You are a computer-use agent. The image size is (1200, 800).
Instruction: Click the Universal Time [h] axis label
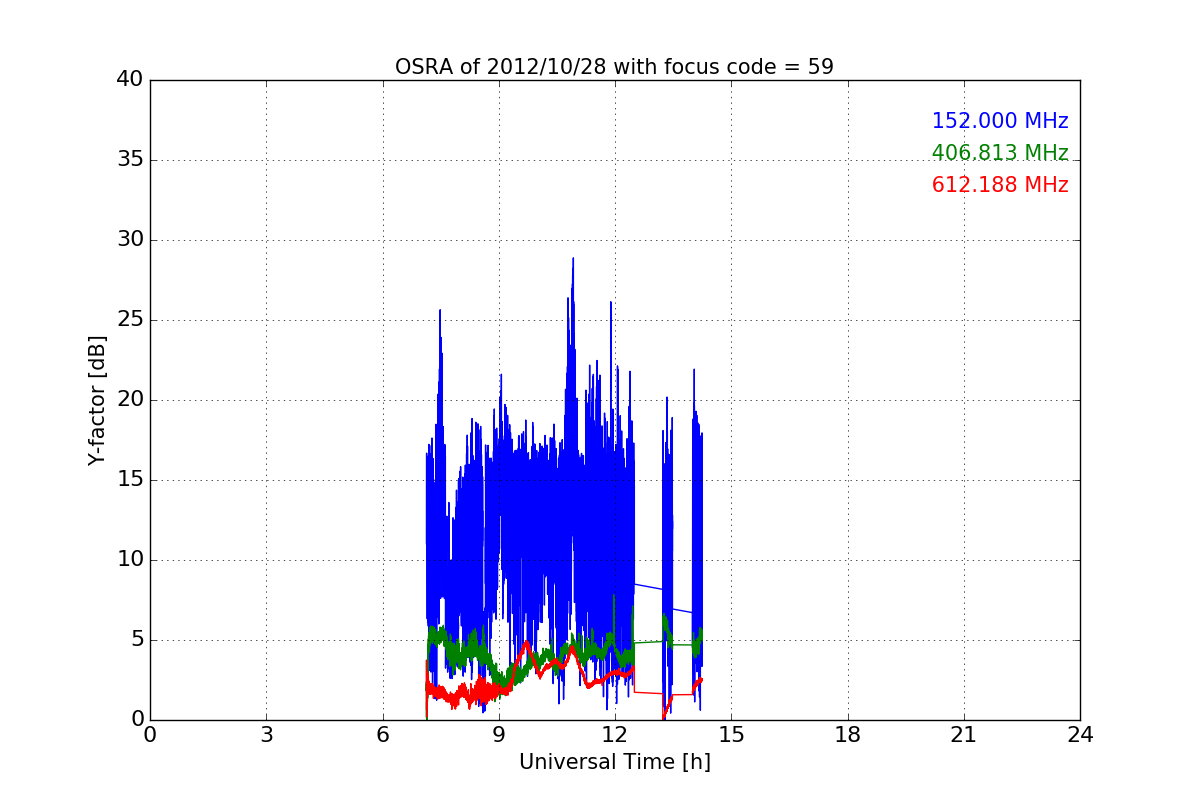[614, 762]
